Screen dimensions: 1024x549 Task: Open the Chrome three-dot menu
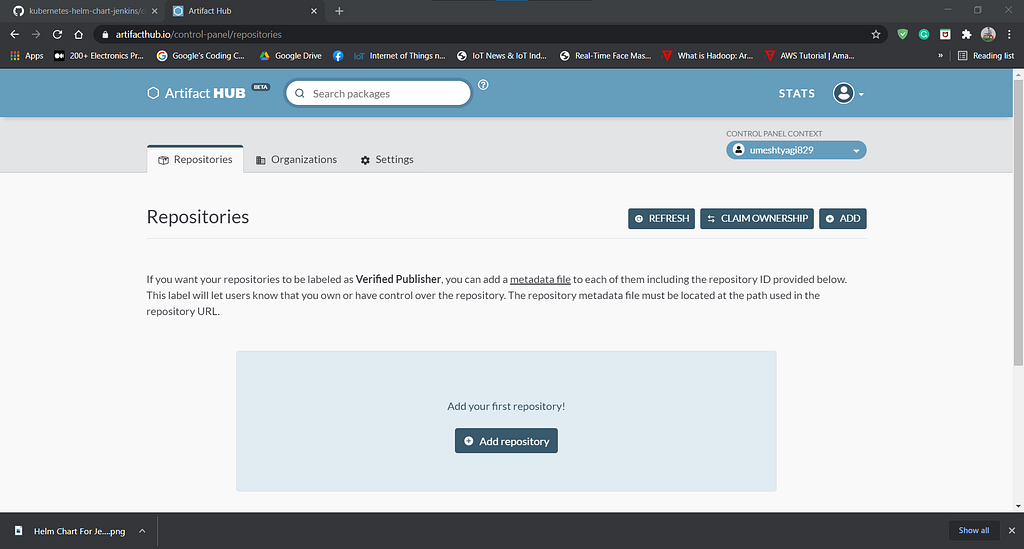(x=1009, y=35)
